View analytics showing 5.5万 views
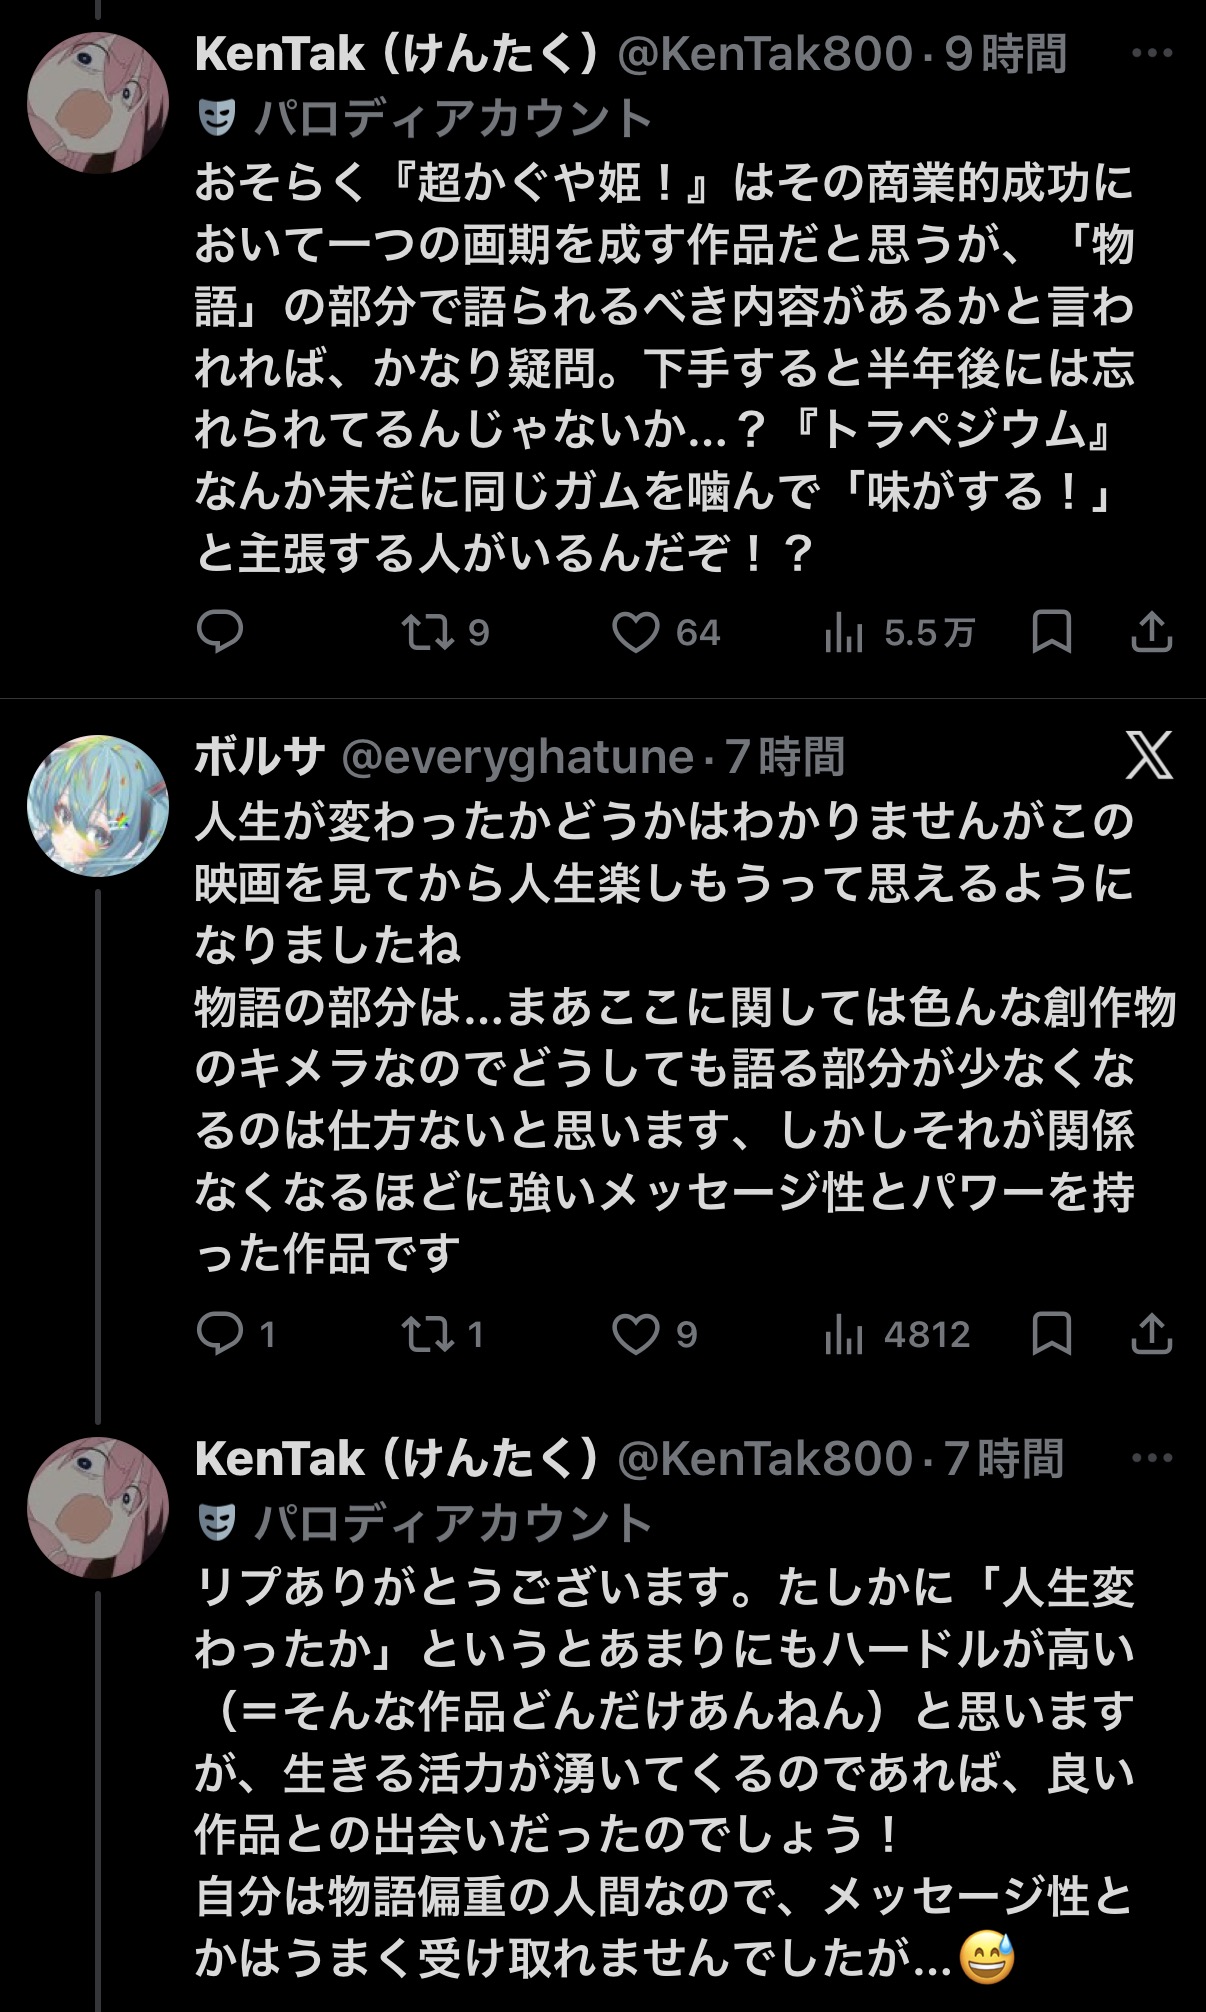The width and height of the screenshot is (1206, 2012). point(844,633)
